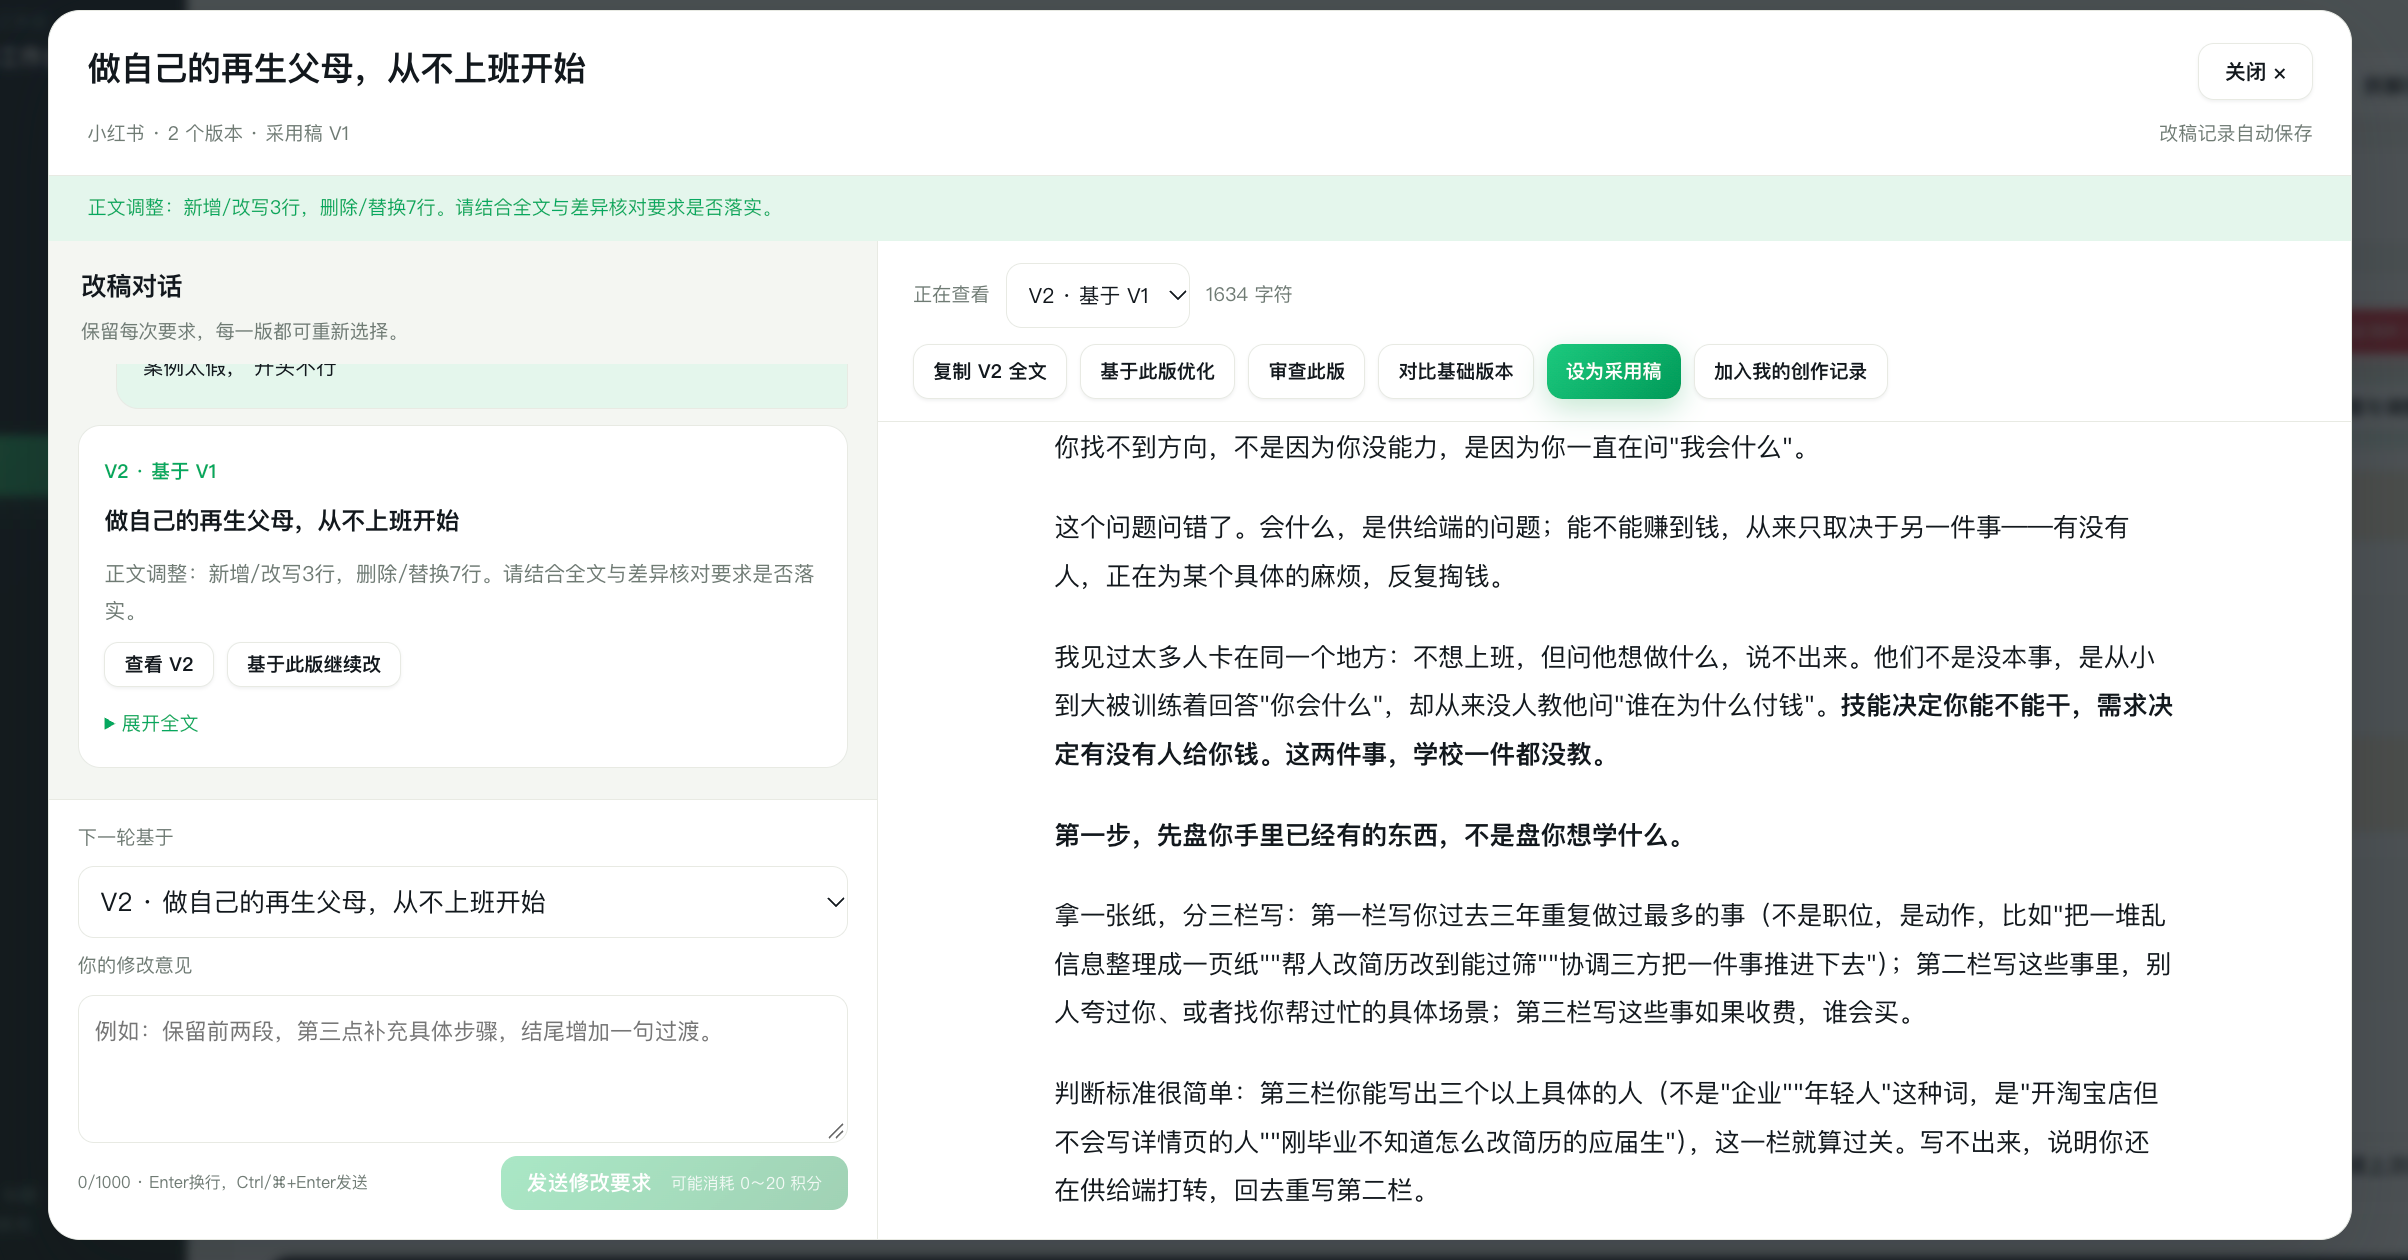Screen dimensions: 2408x1260
Task: Click 发送修改要求 send button
Action: (674, 1183)
